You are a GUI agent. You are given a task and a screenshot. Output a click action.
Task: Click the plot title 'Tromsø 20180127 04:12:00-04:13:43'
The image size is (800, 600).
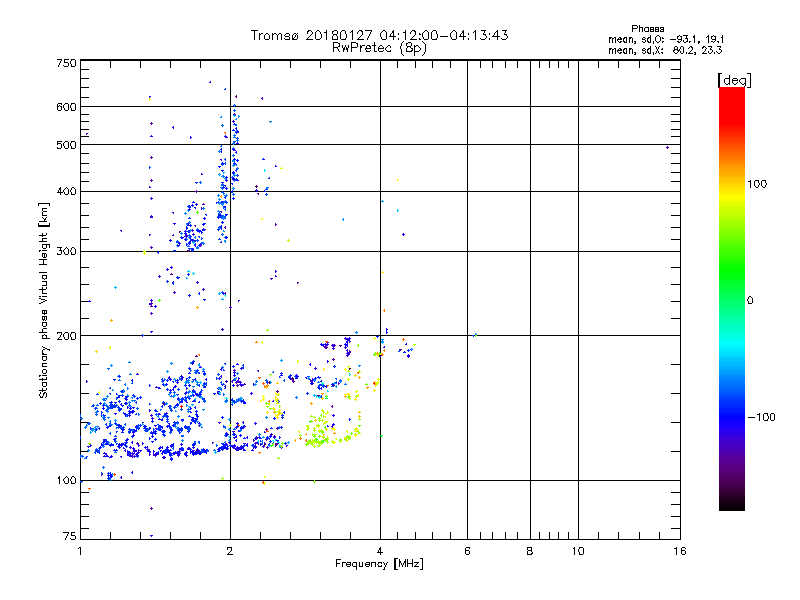[379, 35]
